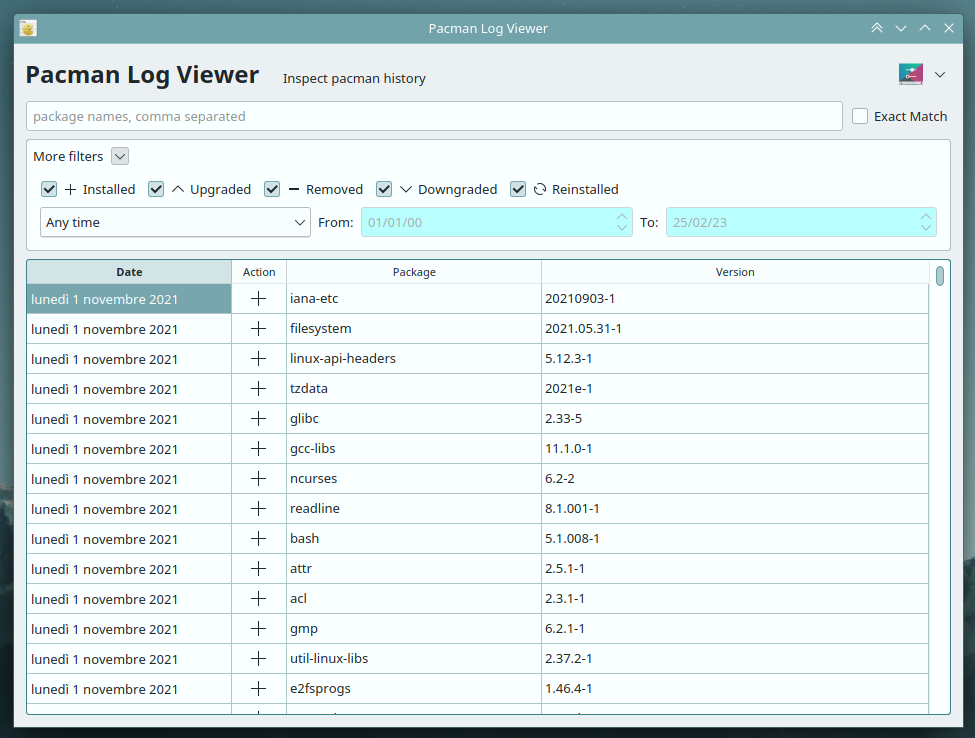Decrease the From date with down arrow
This screenshot has height=738, width=975.
tap(622, 228)
